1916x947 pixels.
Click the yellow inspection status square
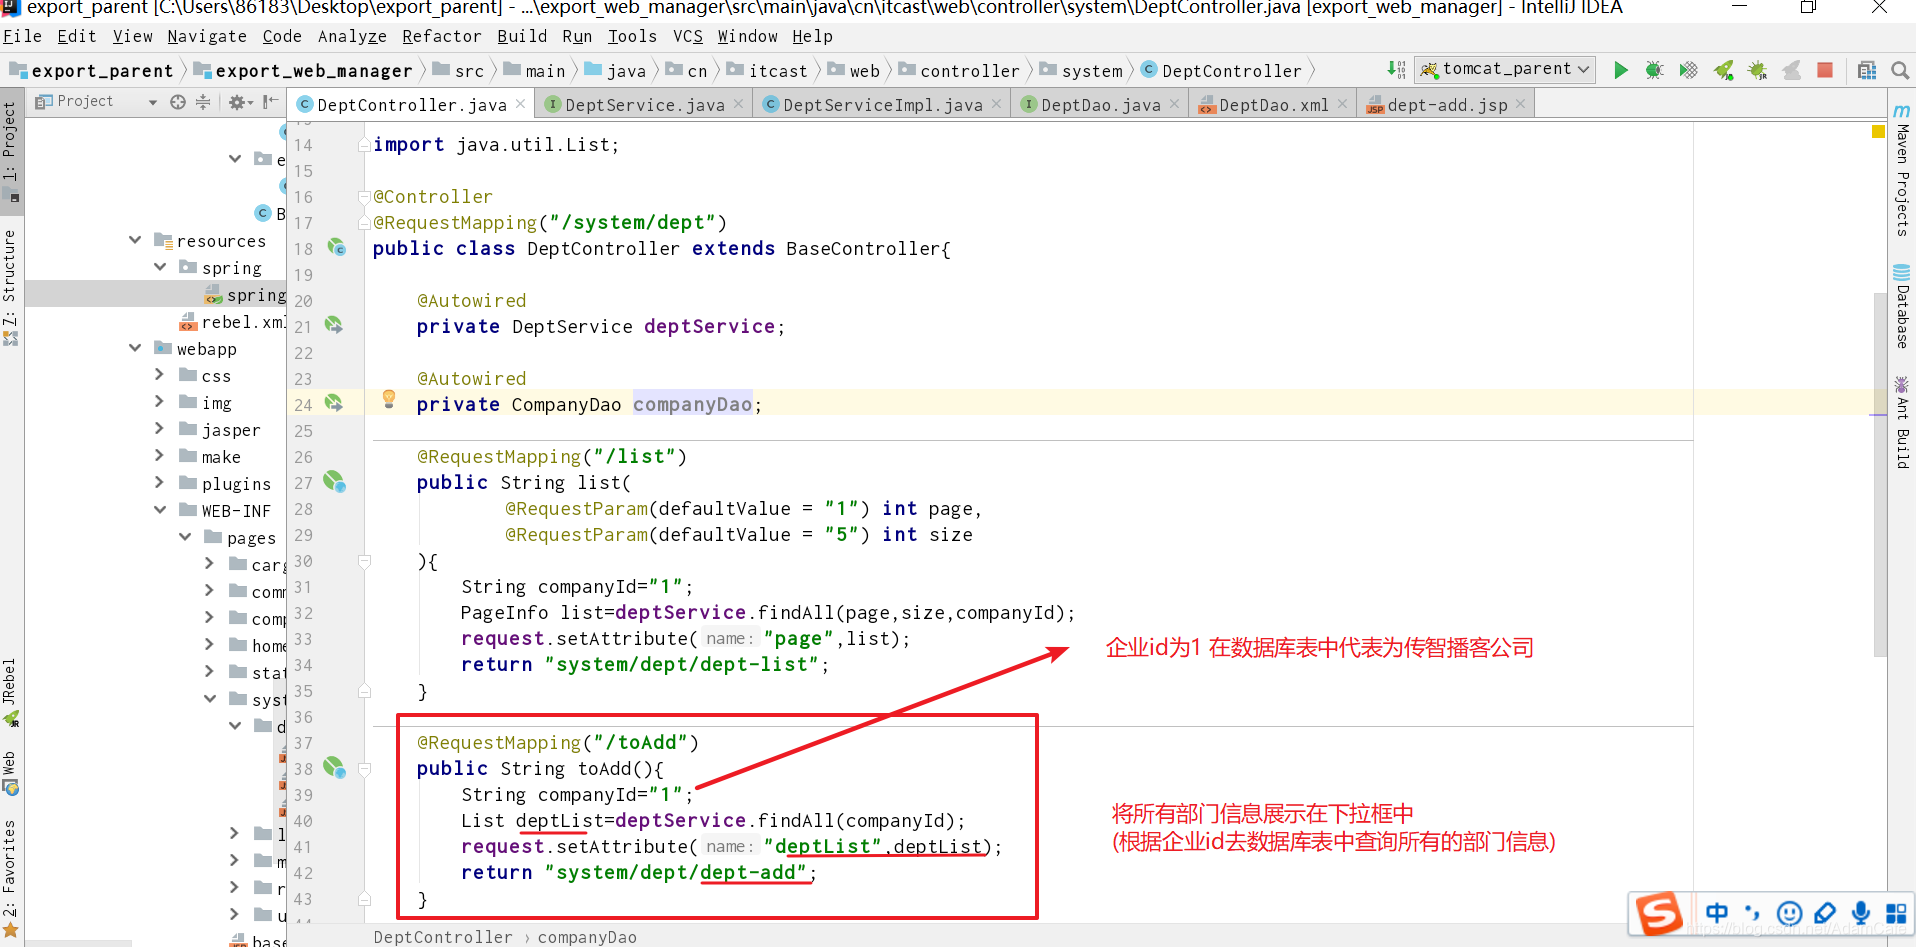(x=1878, y=132)
